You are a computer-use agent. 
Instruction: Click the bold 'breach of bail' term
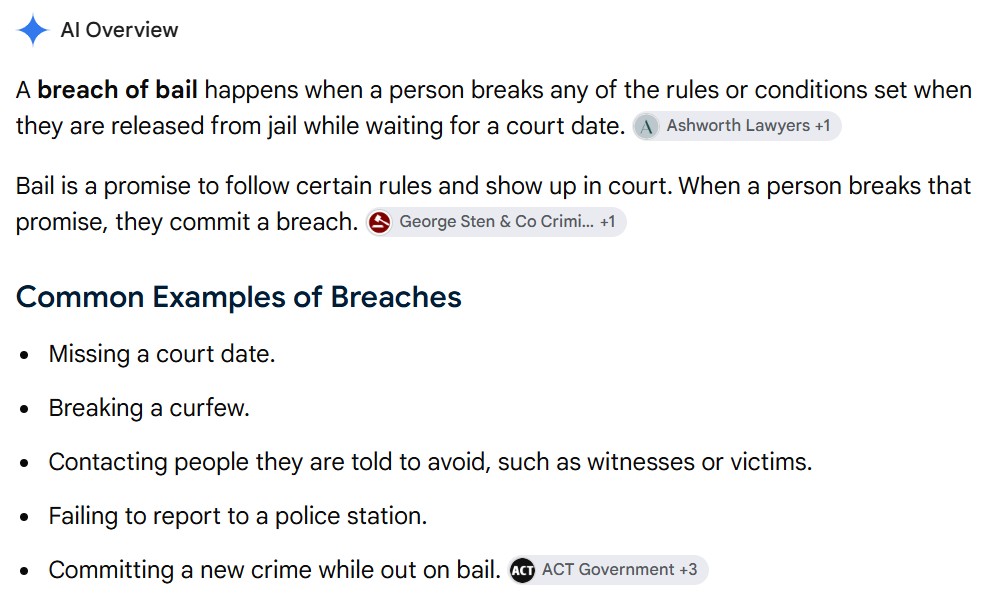[117, 90]
